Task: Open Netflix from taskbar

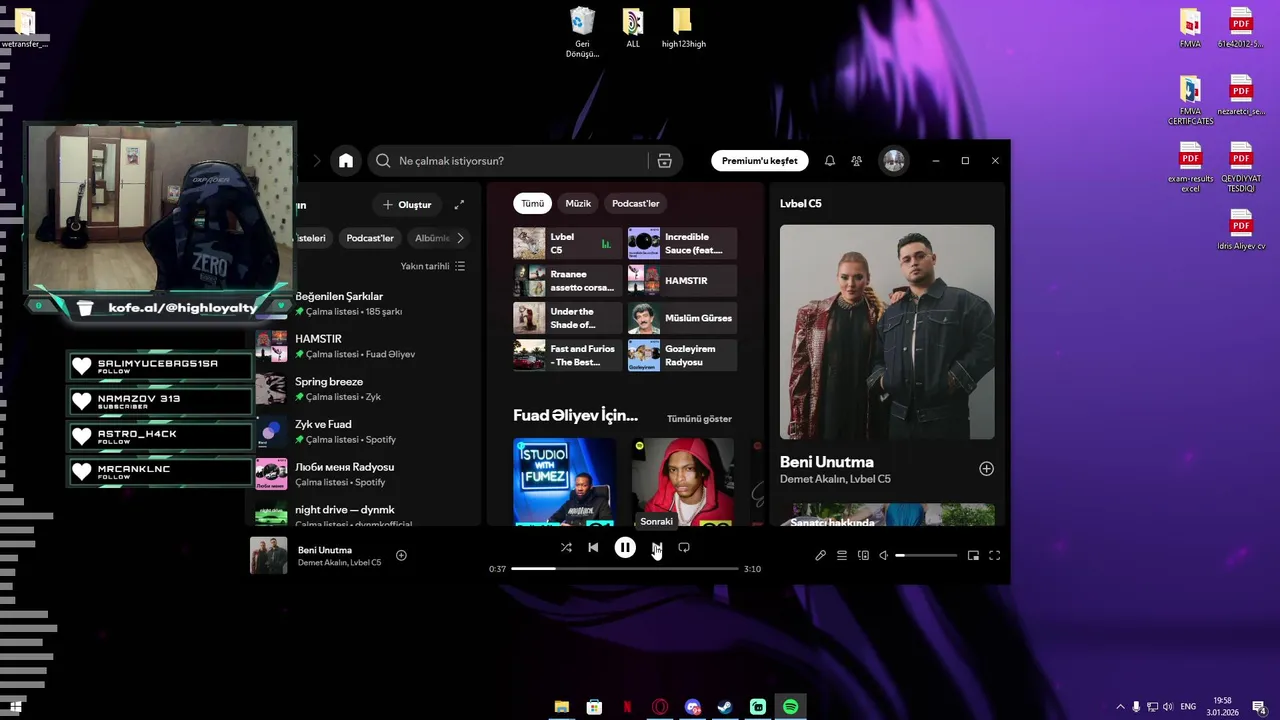Action: click(627, 707)
